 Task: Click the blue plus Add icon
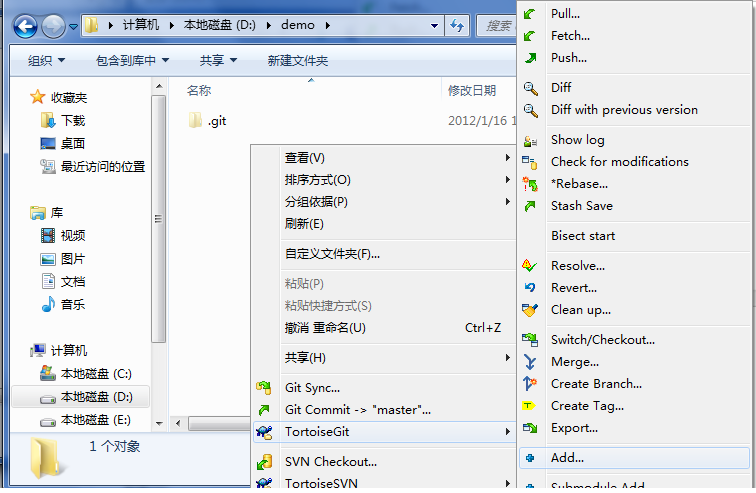coord(530,458)
